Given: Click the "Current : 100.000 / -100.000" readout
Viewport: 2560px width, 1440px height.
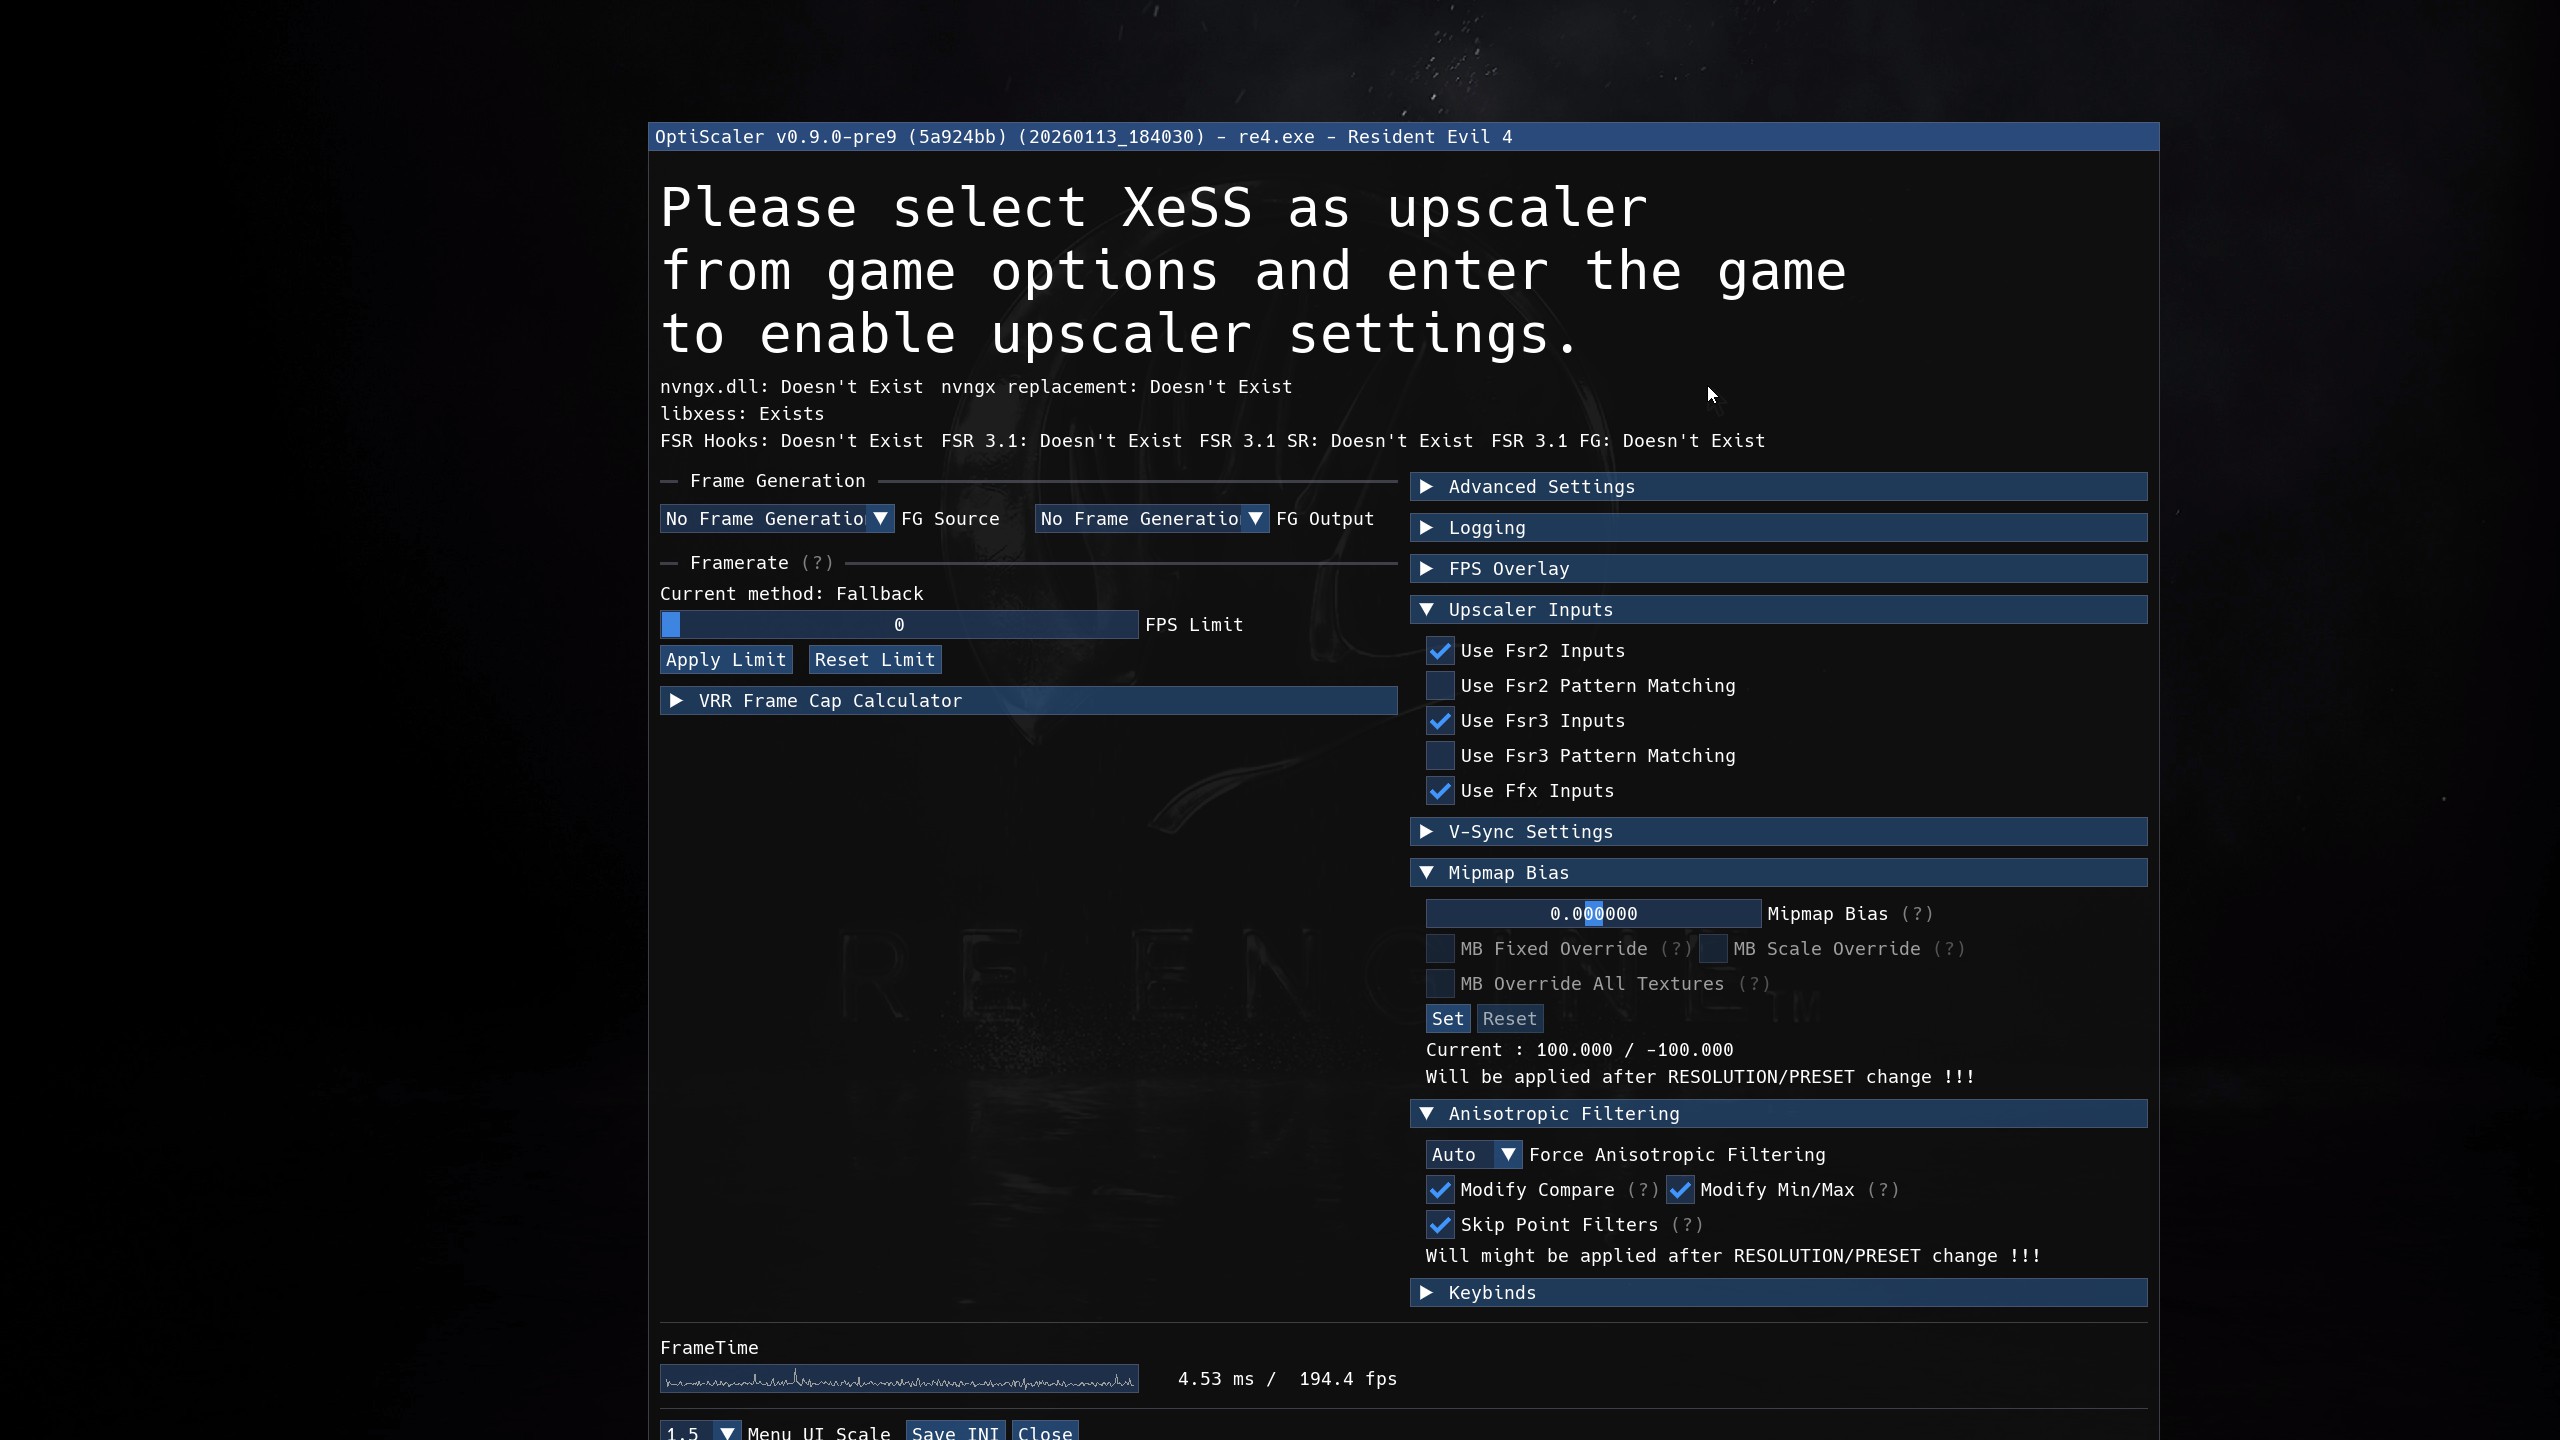Looking at the screenshot, I should (x=1580, y=1050).
